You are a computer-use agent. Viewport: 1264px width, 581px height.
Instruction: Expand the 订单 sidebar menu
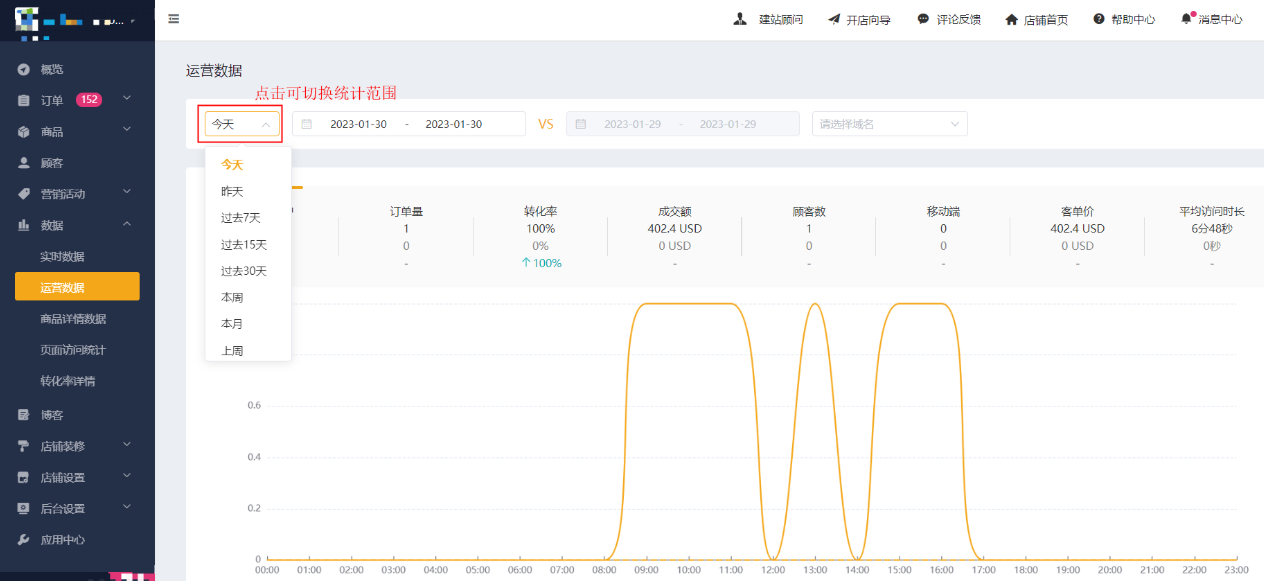[127, 99]
